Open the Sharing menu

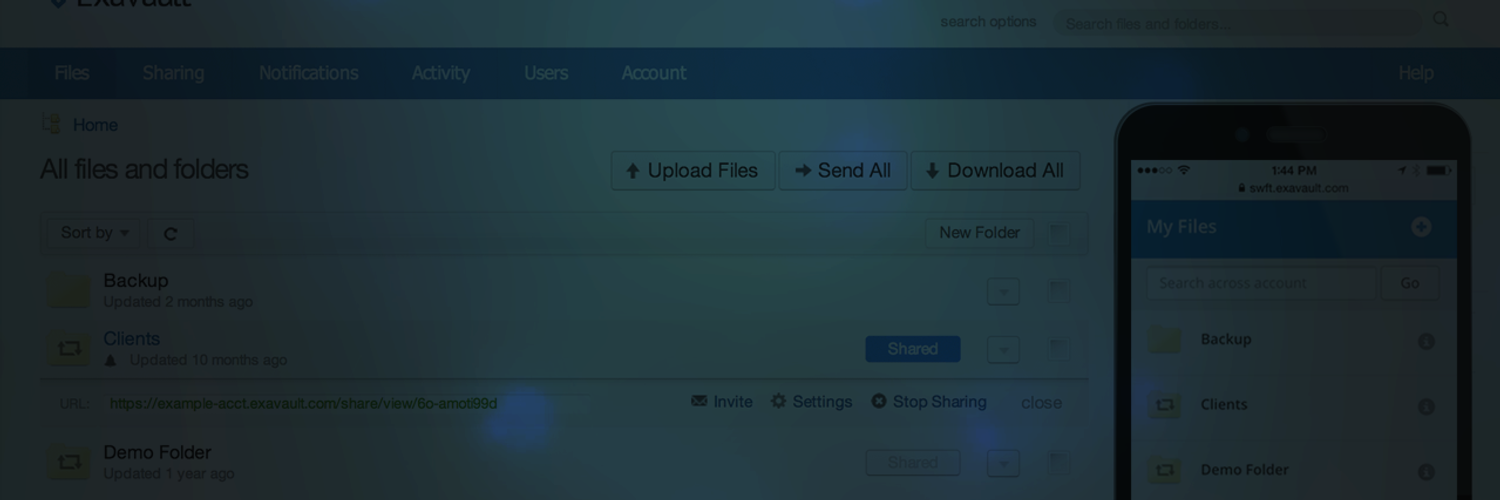coord(173,73)
